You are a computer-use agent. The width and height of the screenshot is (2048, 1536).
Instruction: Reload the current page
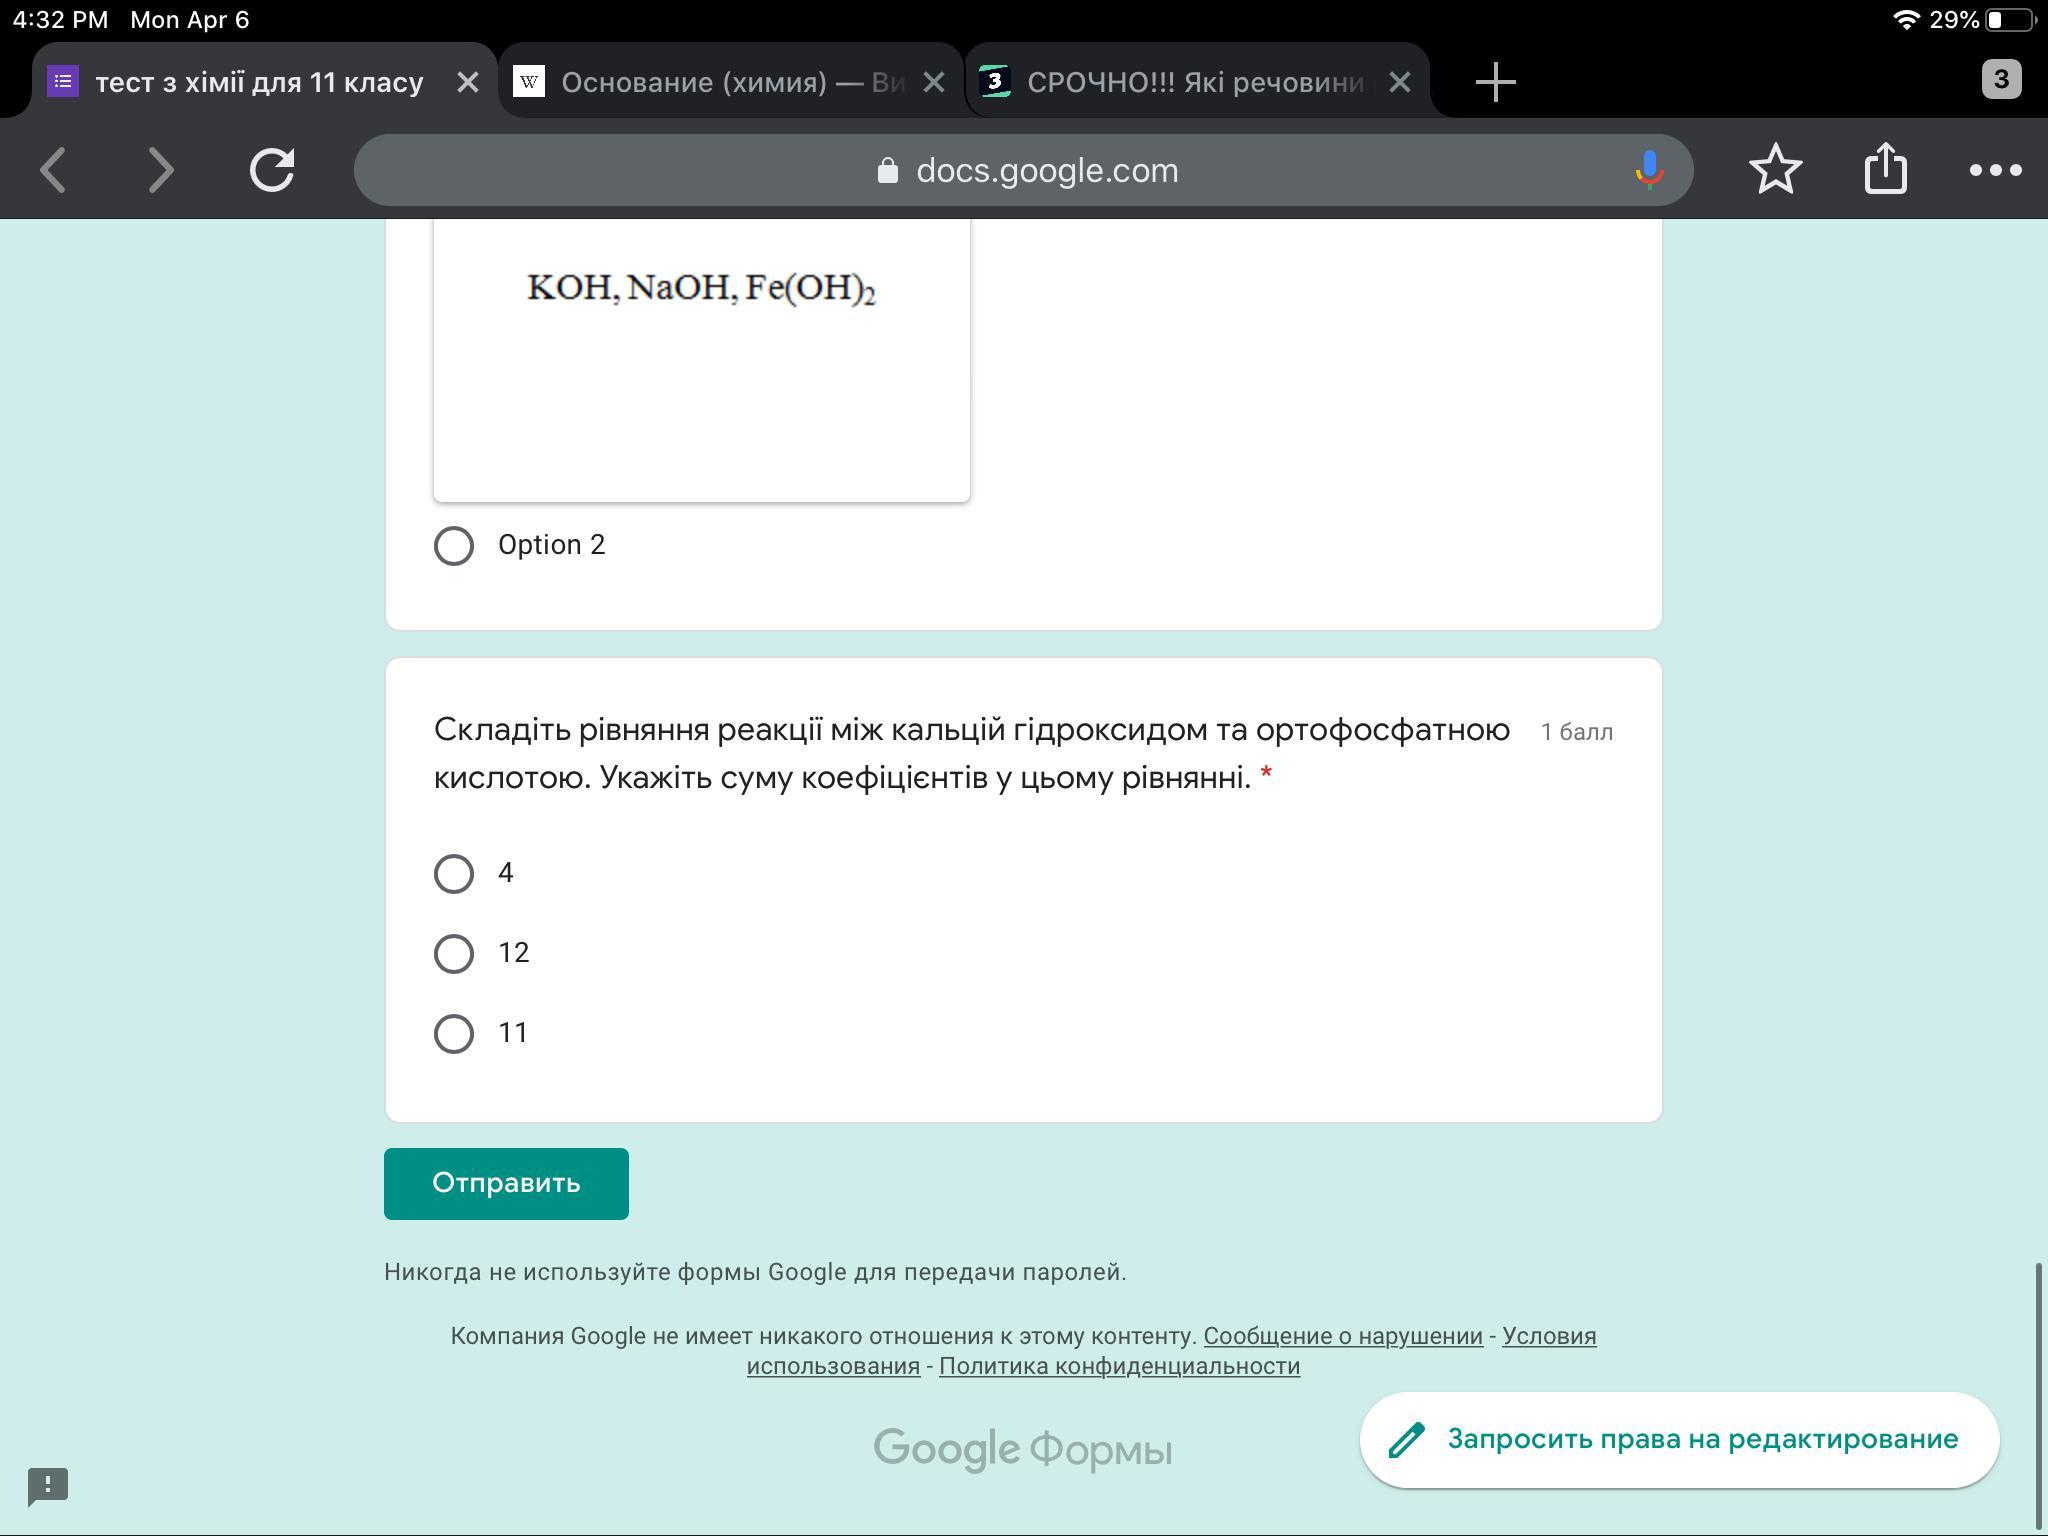[x=272, y=170]
